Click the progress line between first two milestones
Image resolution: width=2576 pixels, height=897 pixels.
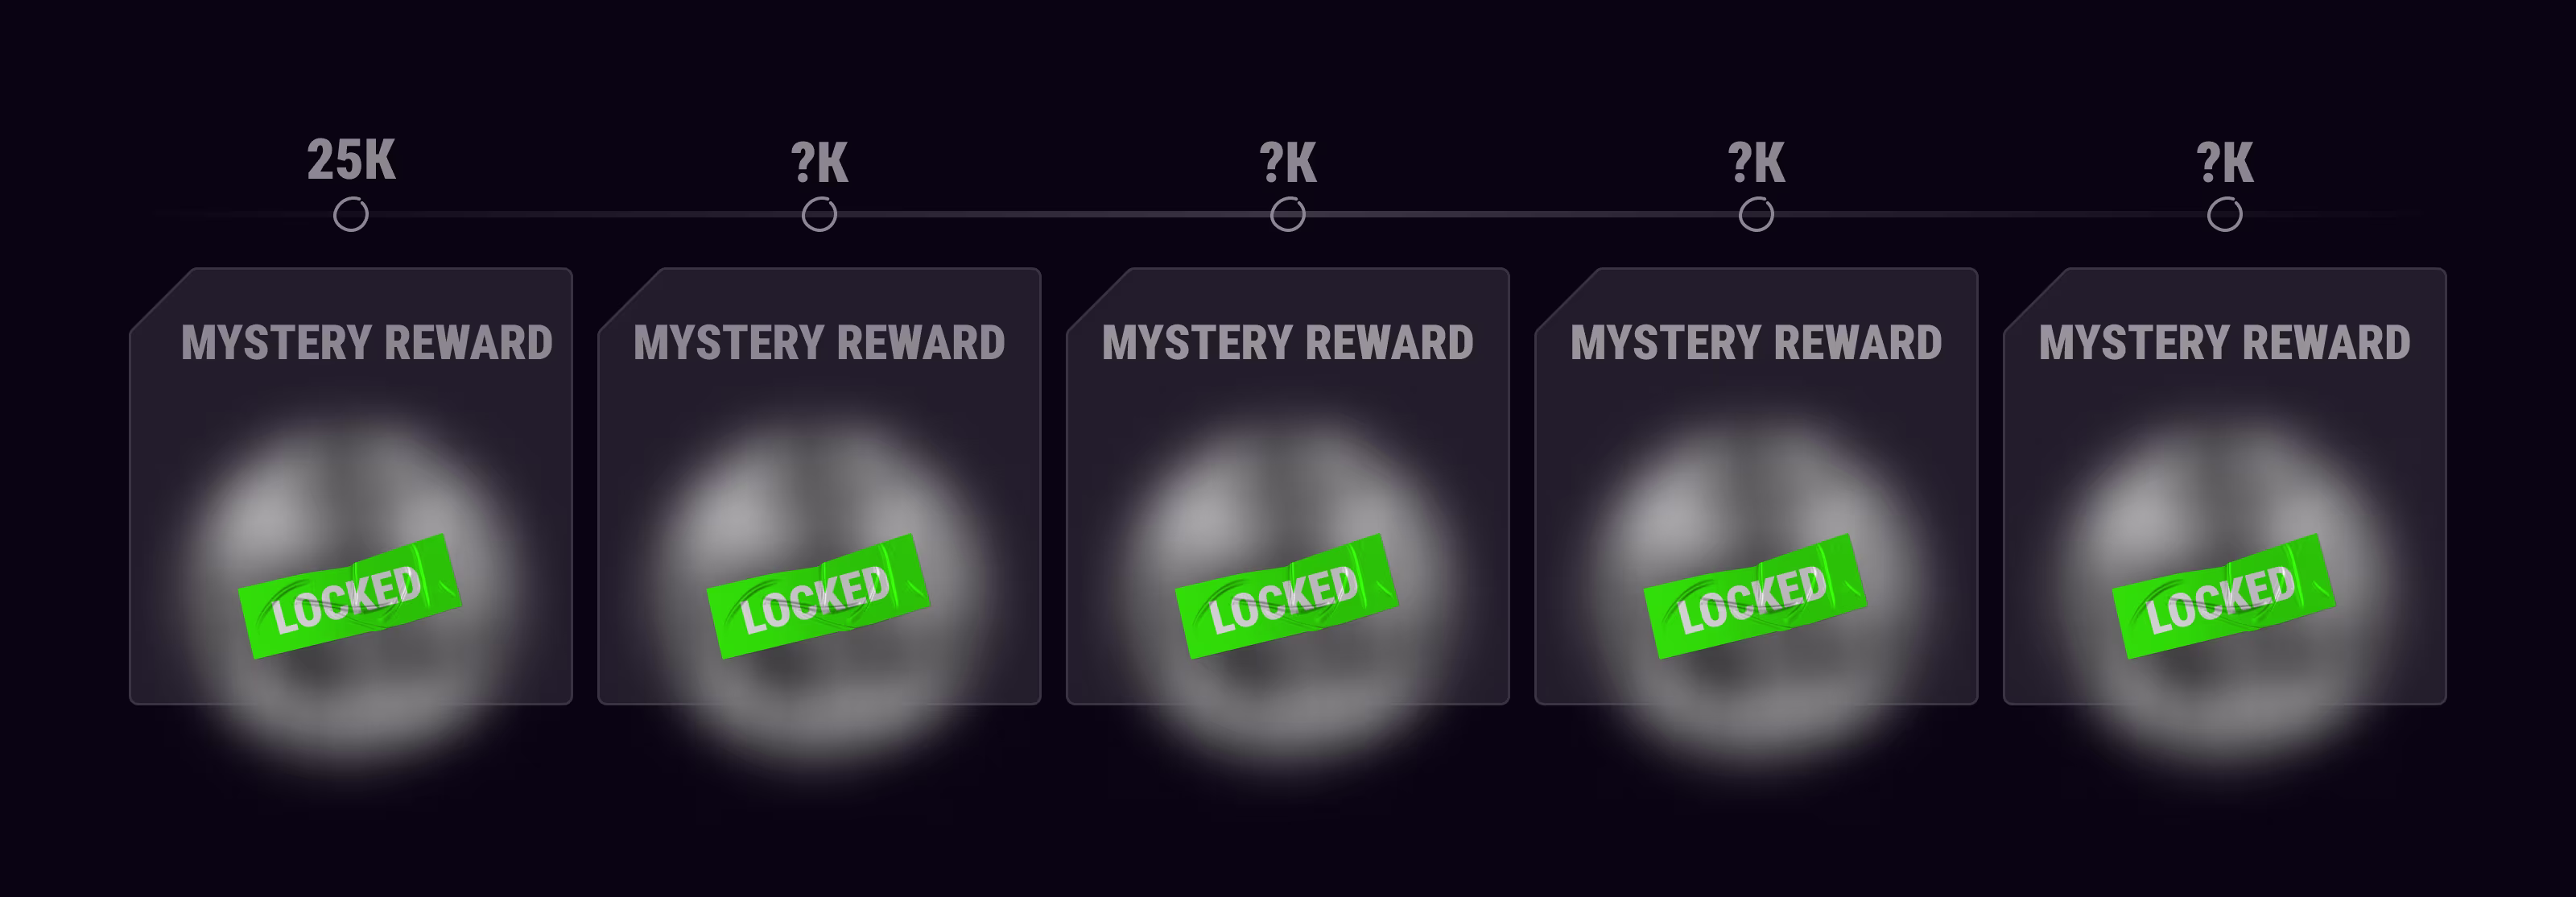pyautogui.click(x=585, y=214)
